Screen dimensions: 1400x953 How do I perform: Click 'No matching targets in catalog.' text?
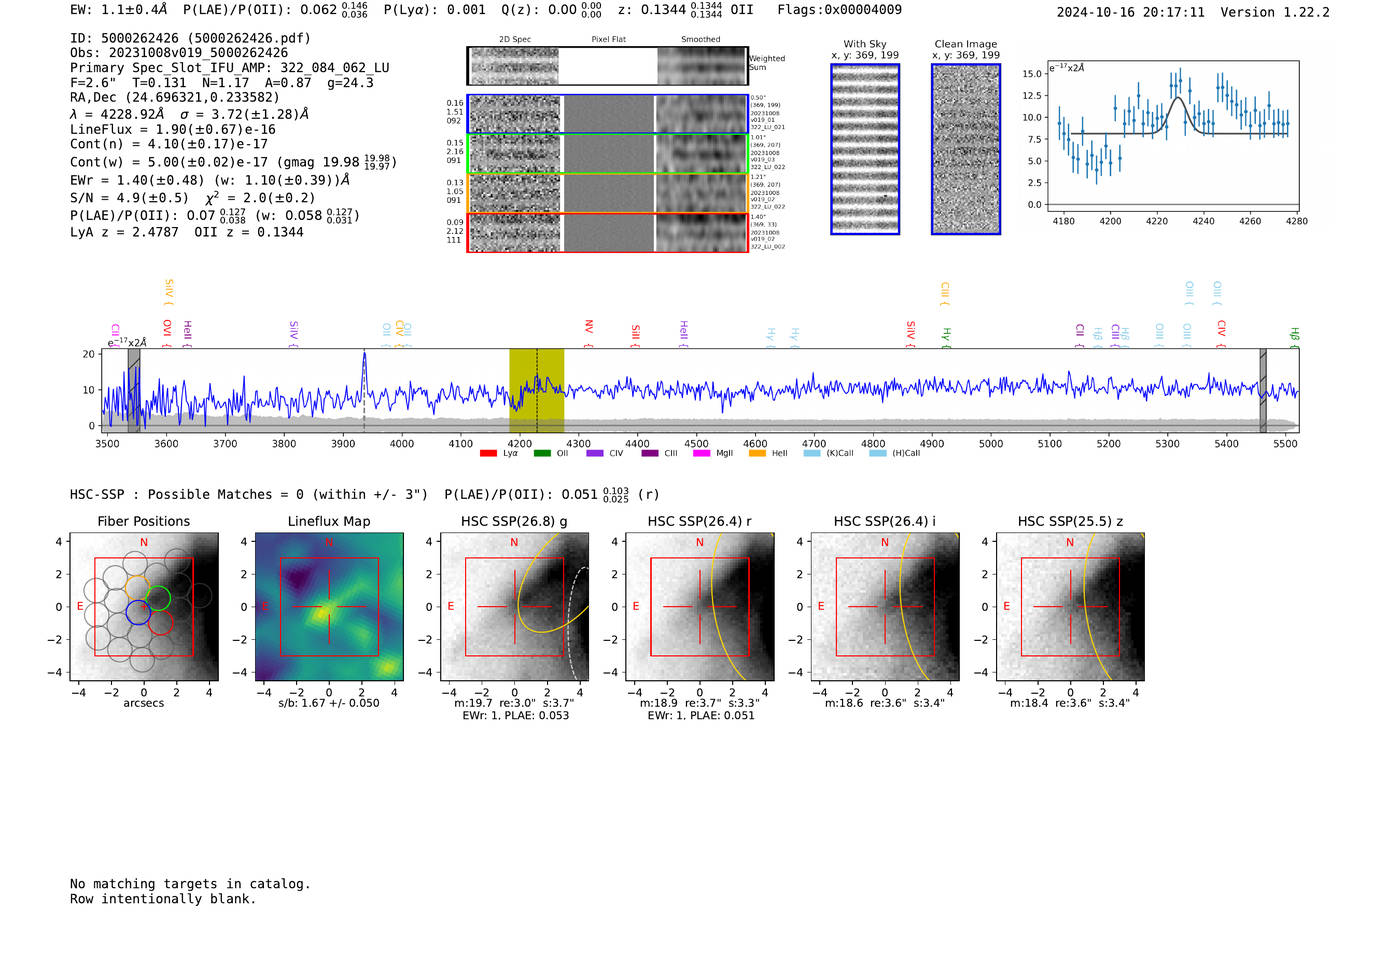(x=190, y=884)
